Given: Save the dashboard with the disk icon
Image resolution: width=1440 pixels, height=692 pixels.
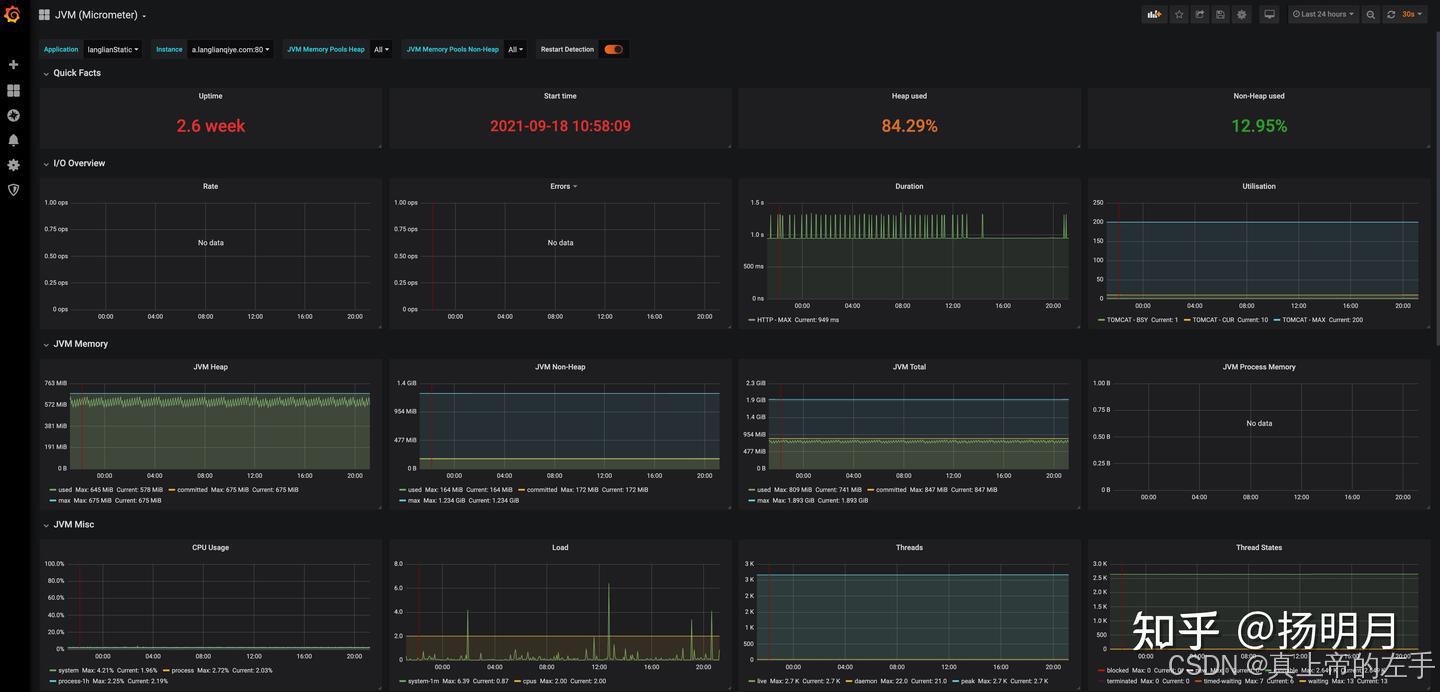Looking at the screenshot, I should [x=1220, y=14].
